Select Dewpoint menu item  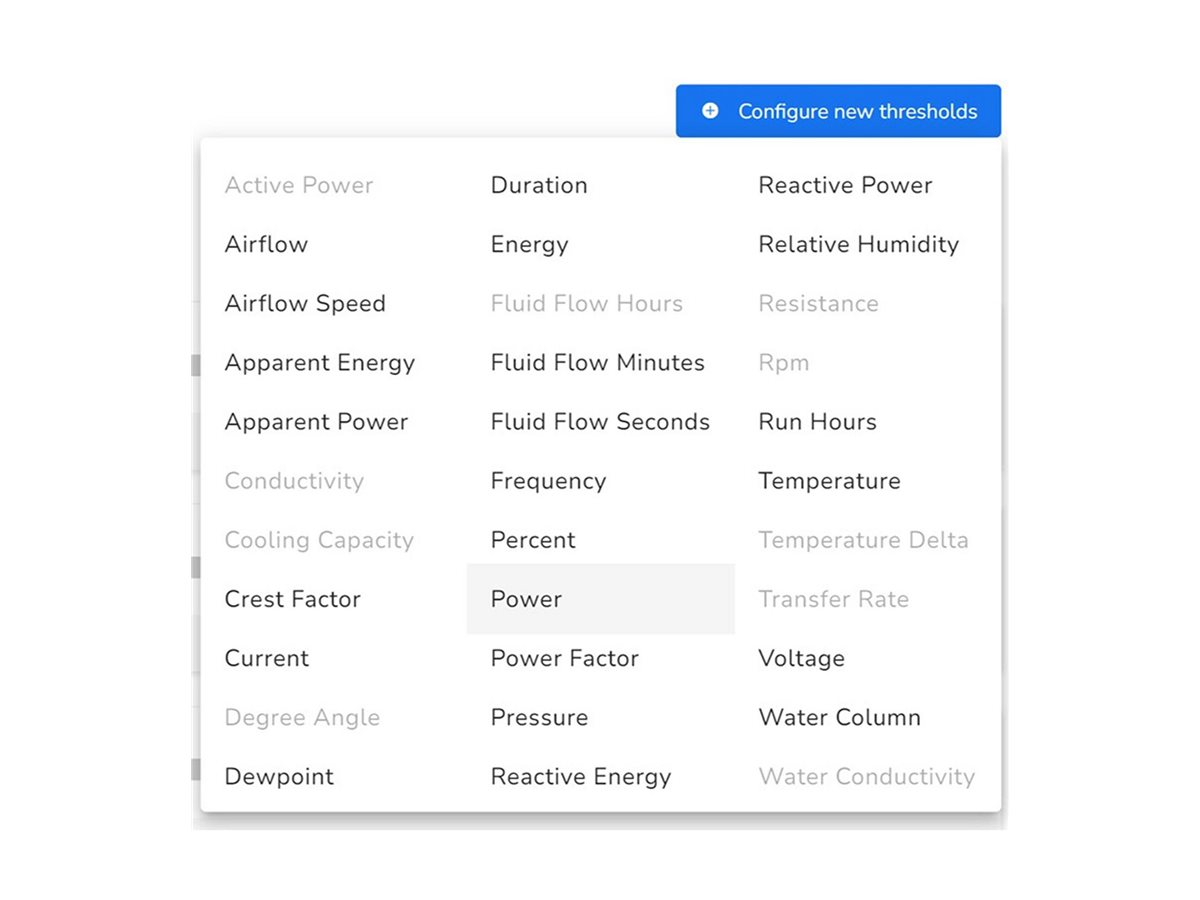click(x=279, y=776)
